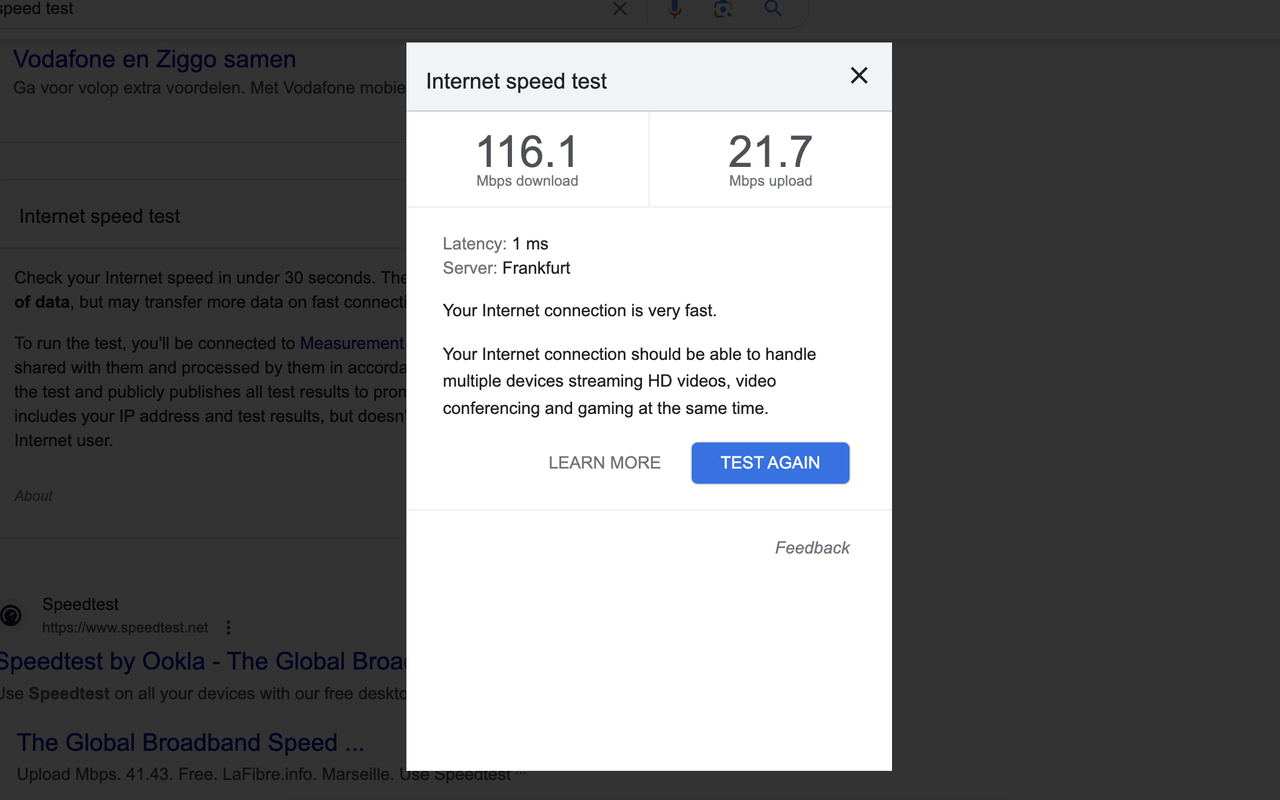Screen dimensions: 1280x800
Task: Open Google Lens image search
Action: [723, 9]
